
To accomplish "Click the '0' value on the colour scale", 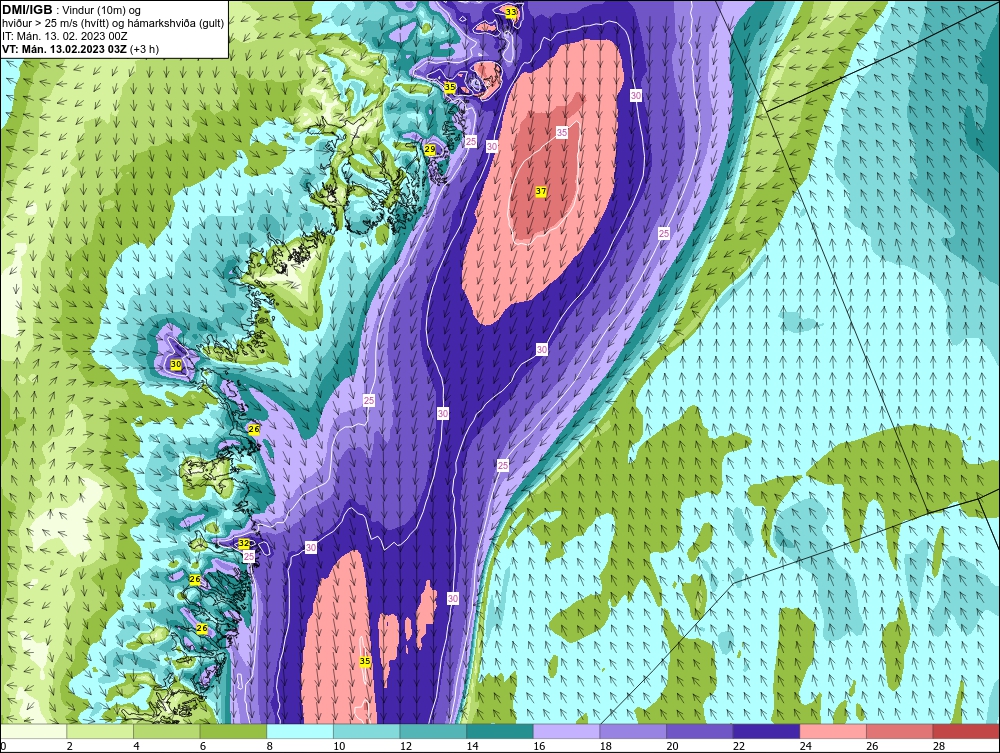I will (x=3, y=746).
